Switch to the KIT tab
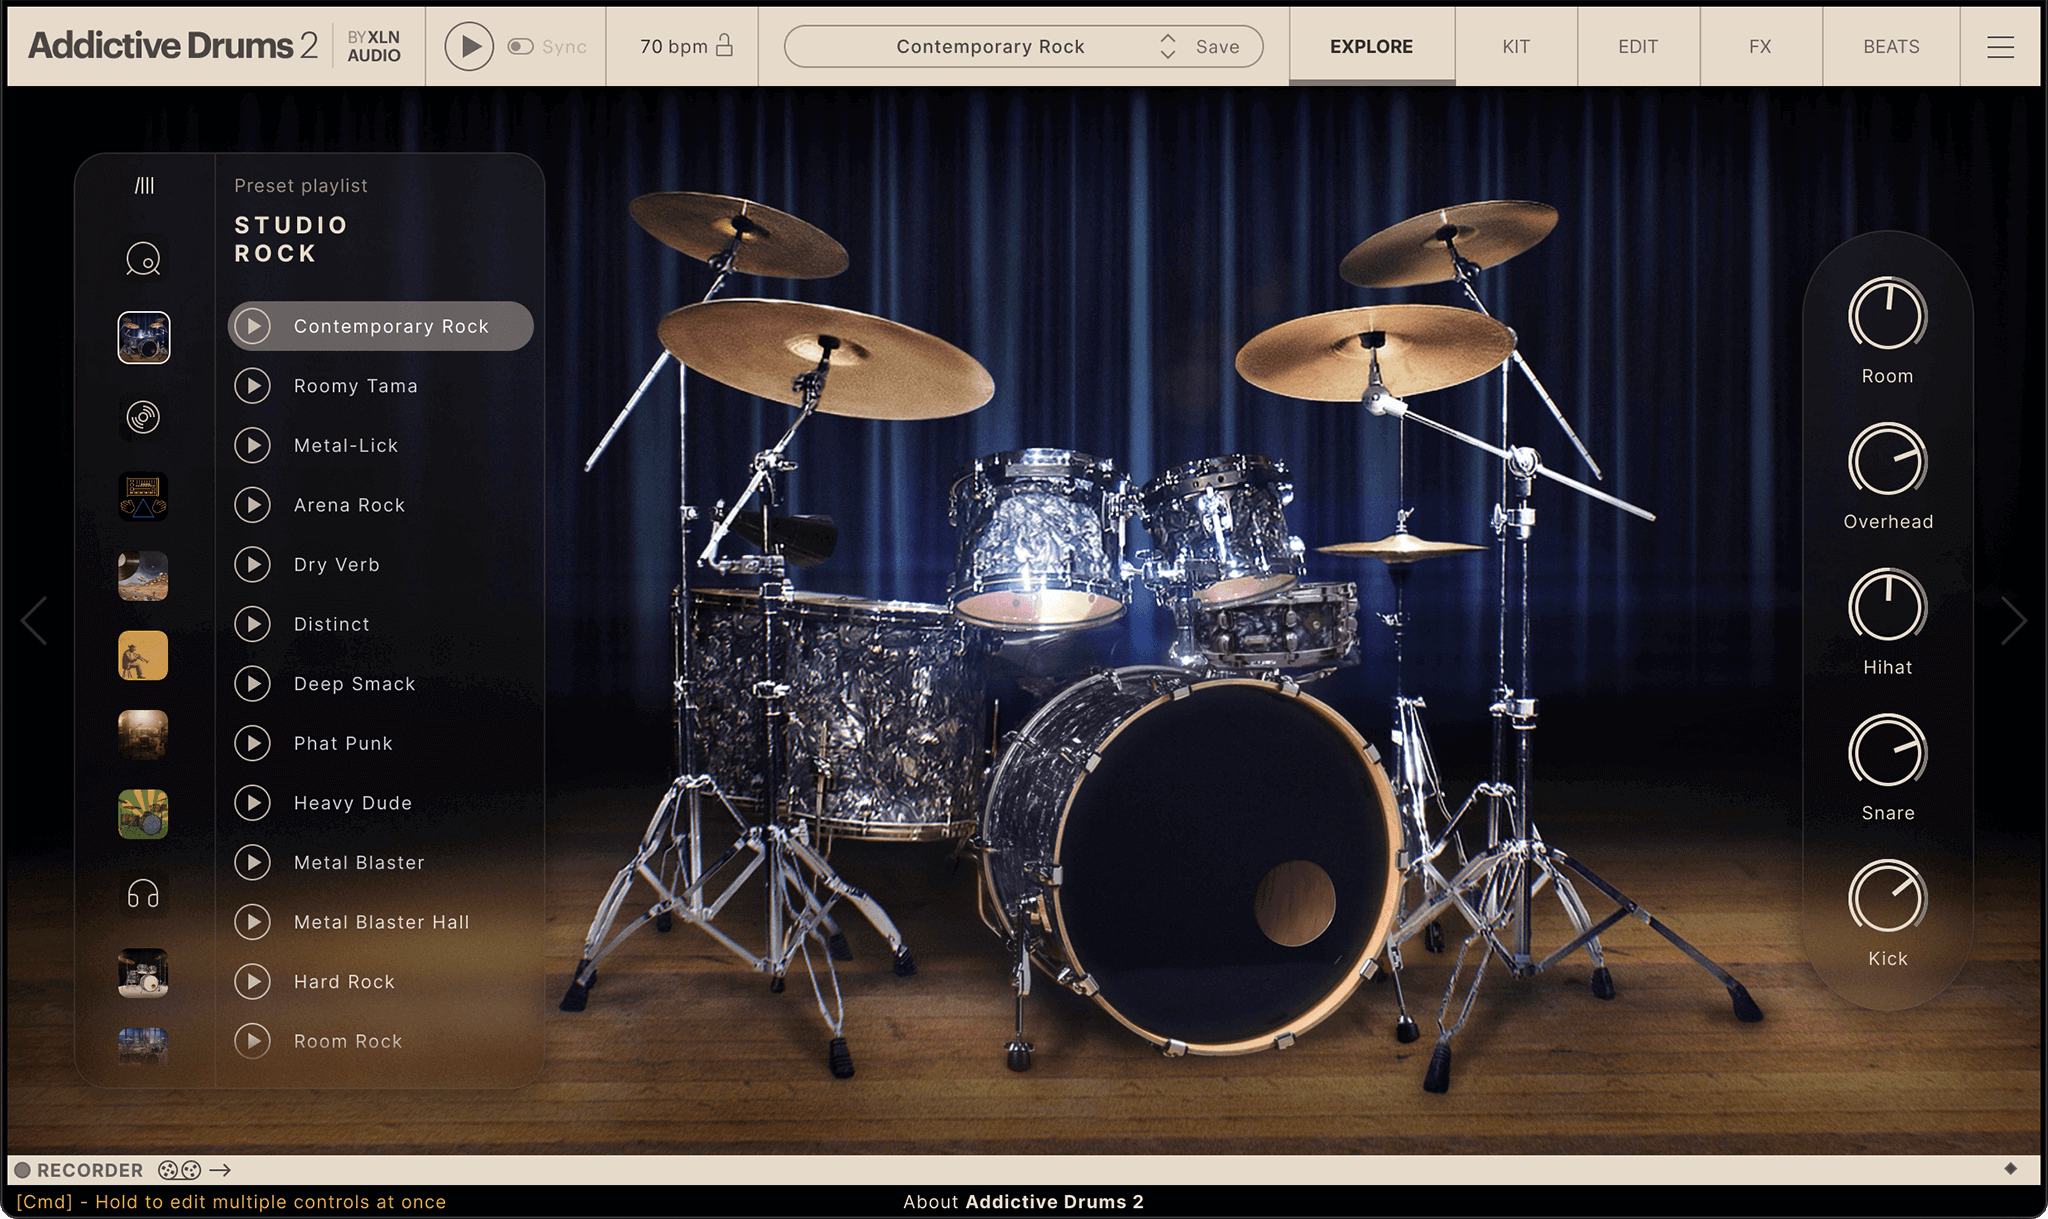Viewport: 2048px width, 1219px height. pyautogui.click(x=1515, y=45)
